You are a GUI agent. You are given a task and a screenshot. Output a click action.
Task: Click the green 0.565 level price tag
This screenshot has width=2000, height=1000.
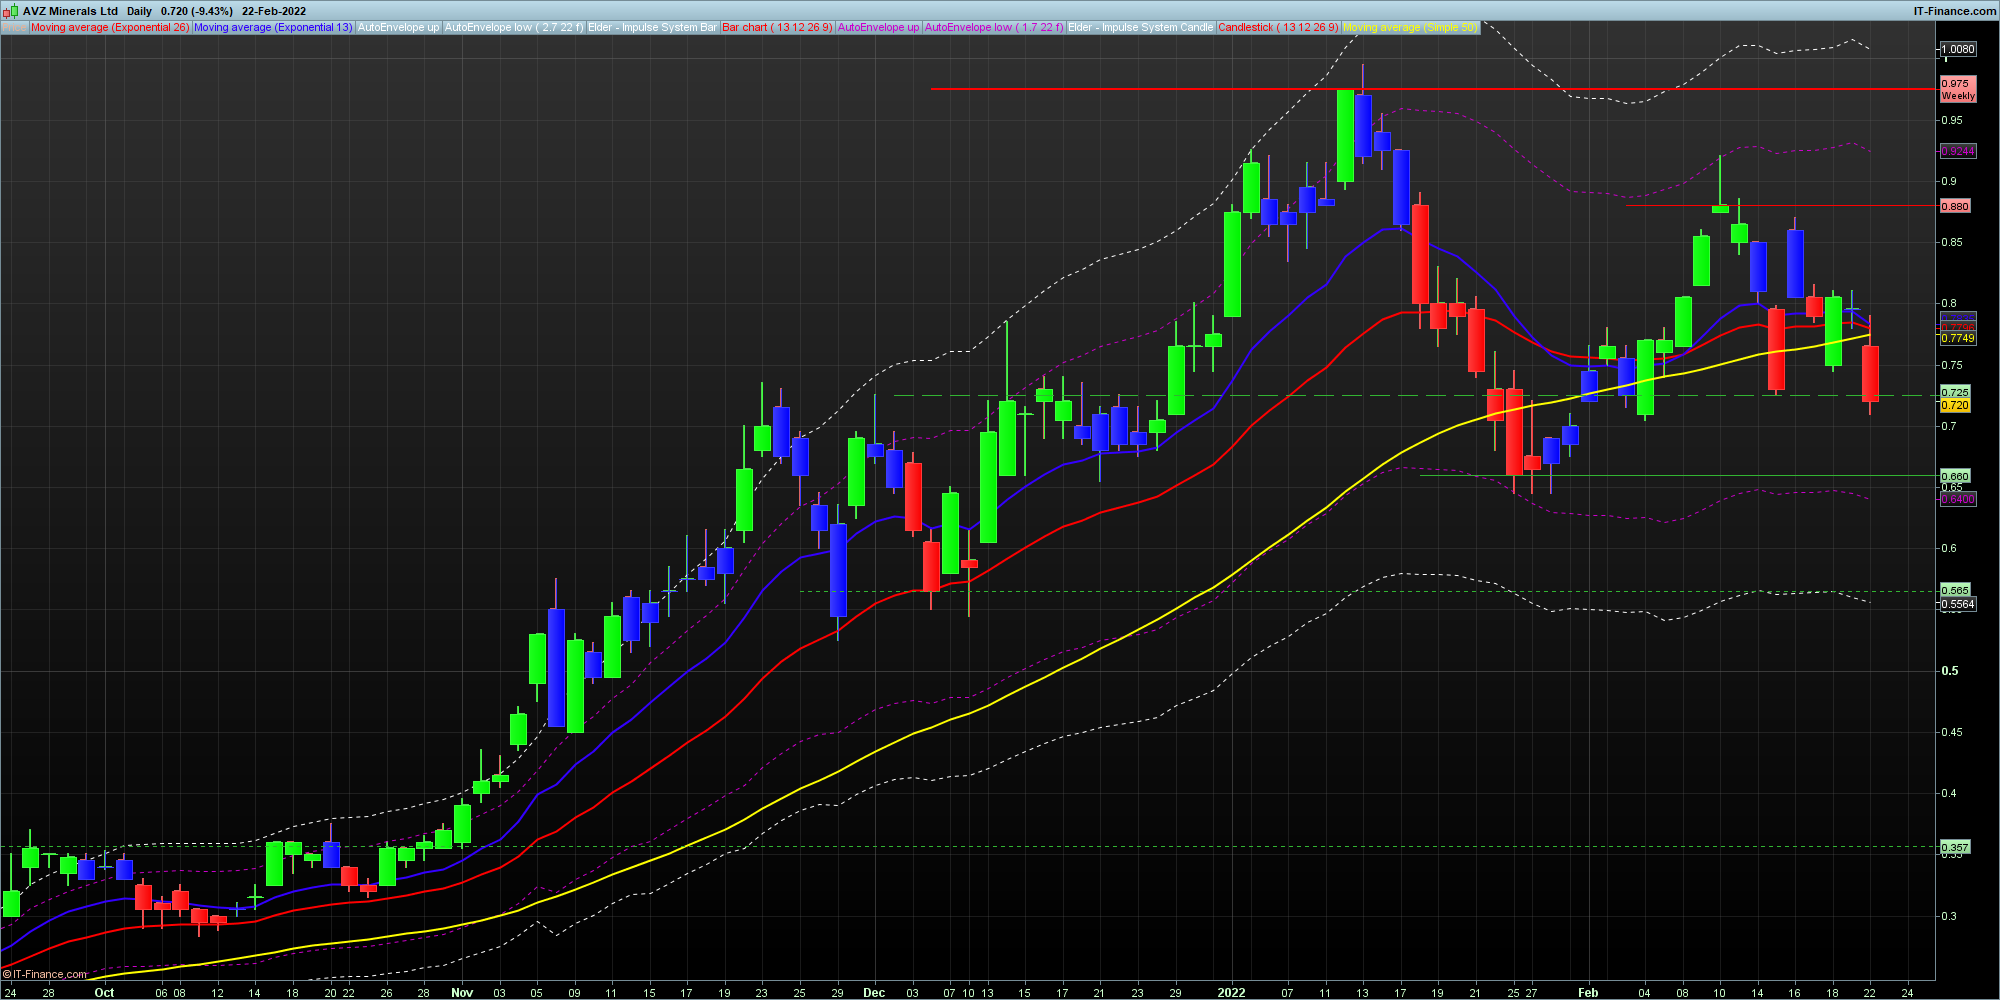click(x=1955, y=590)
